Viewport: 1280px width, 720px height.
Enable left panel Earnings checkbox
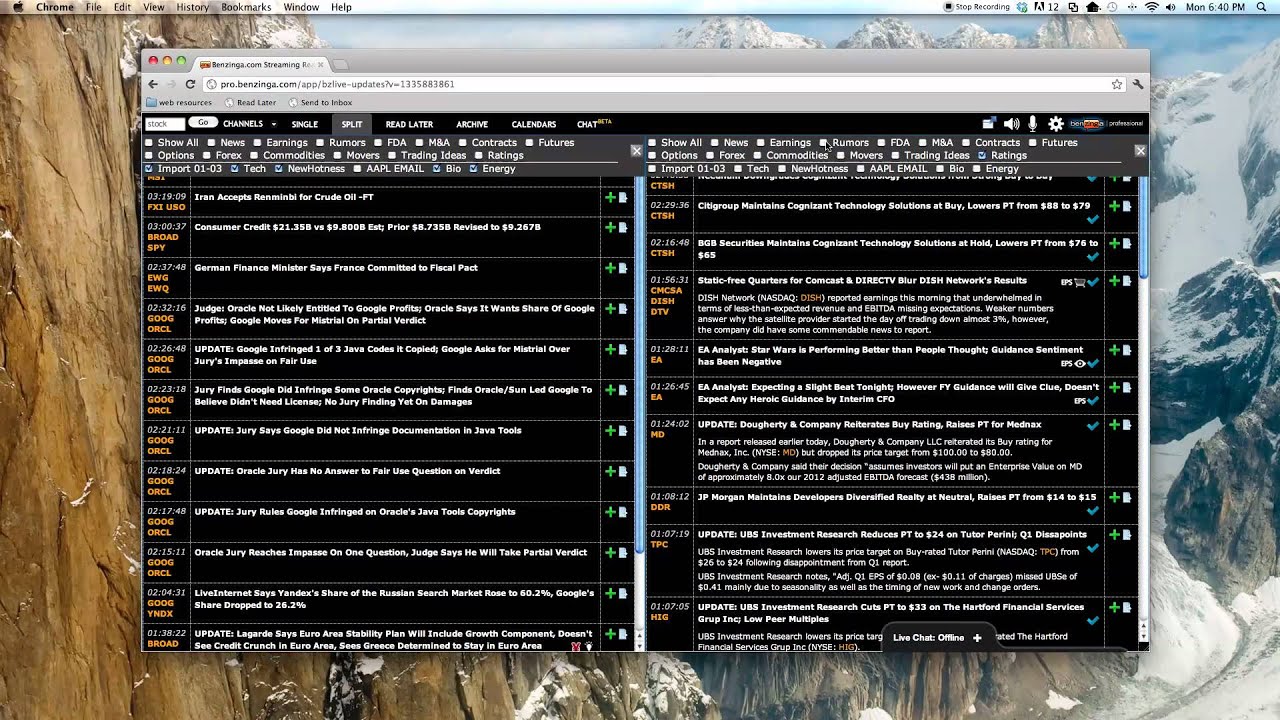258,143
